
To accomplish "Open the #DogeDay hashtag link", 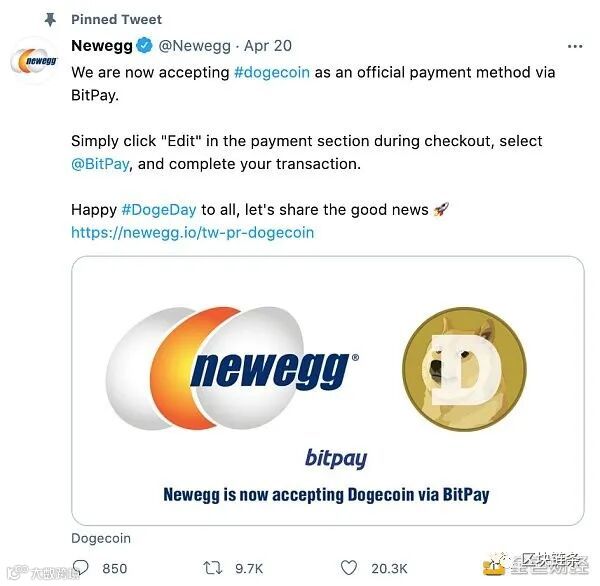I will [x=159, y=210].
